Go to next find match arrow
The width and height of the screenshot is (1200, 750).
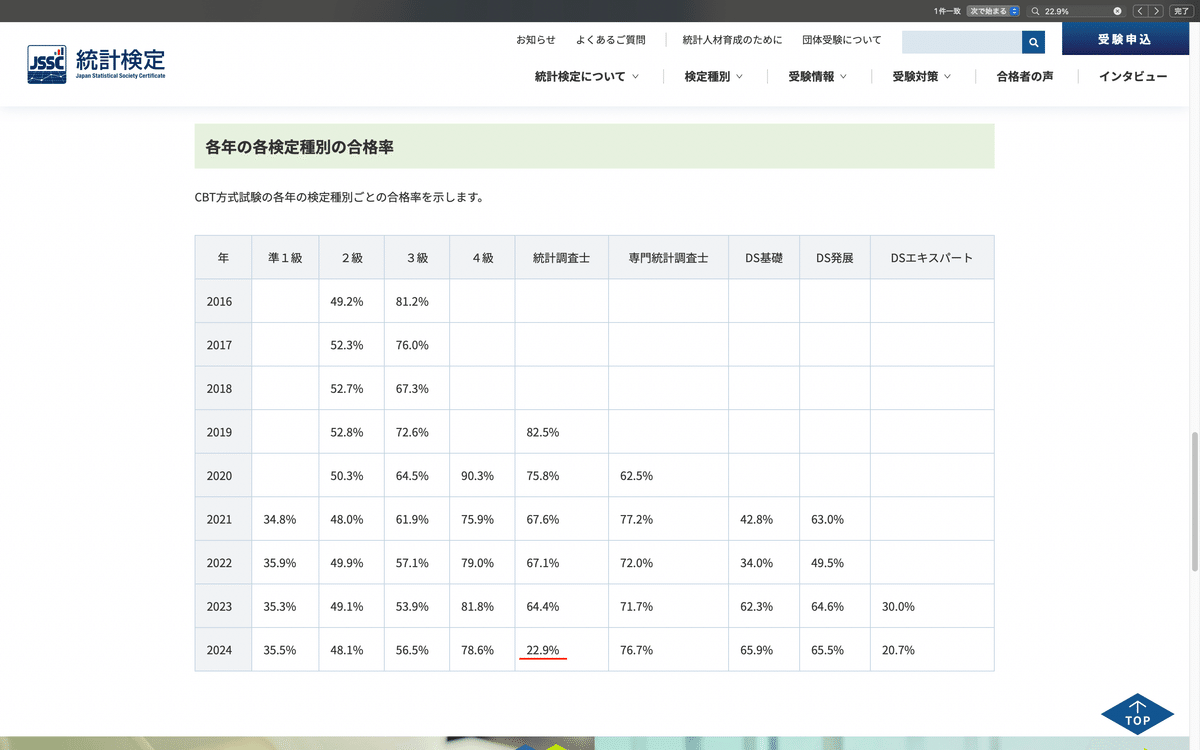1156,11
